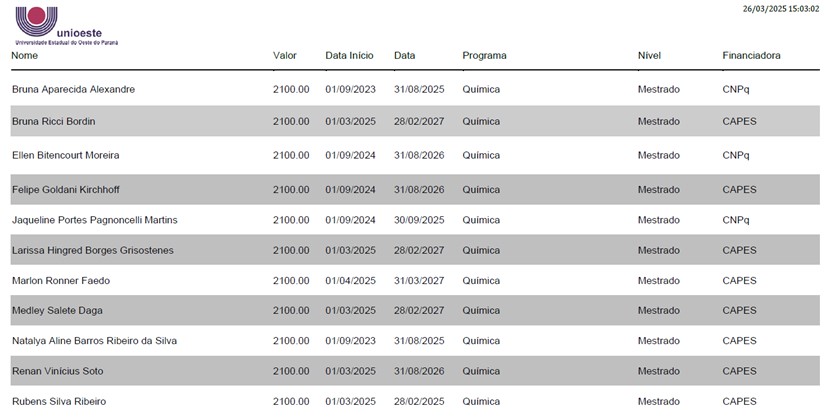The image size is (832, 419).
Task: Select Jaqueline Portes Pagnoncelli Martins name
Action: [94, 220]
